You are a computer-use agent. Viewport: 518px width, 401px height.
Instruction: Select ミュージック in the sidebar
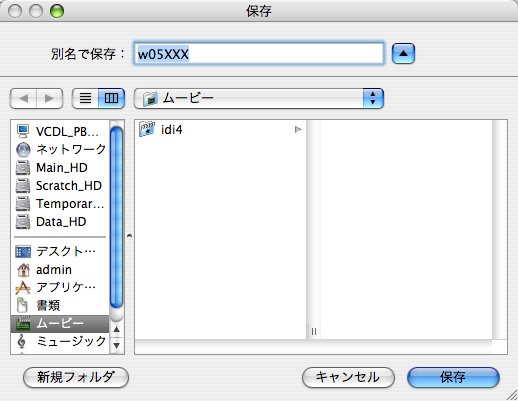click(60, 341)
